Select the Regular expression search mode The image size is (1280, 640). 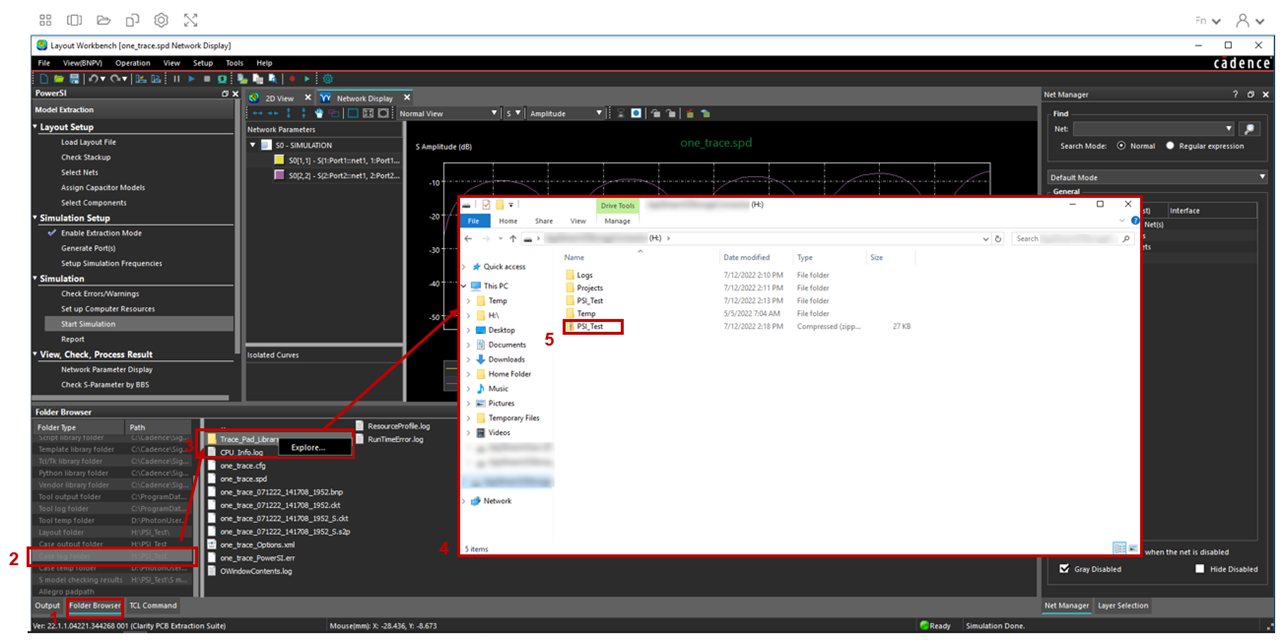[1170, 146]
